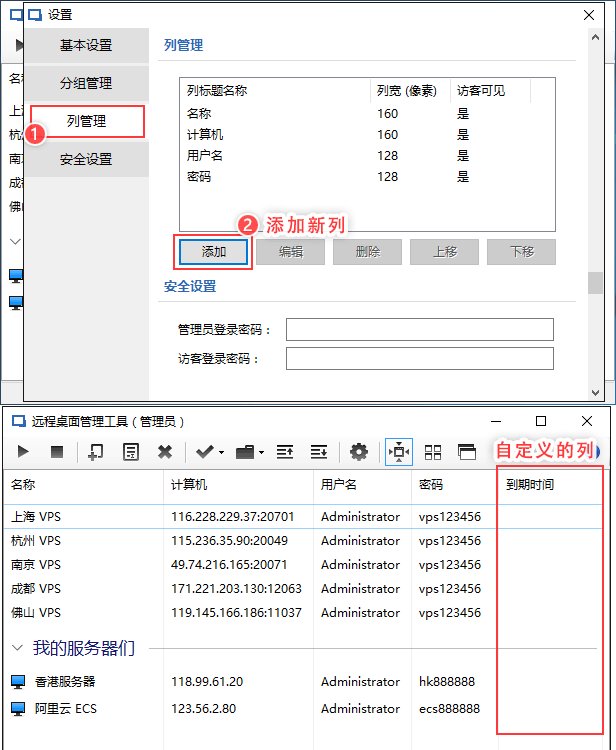Click the settings window scroll-up arrow

pos(595,37)
